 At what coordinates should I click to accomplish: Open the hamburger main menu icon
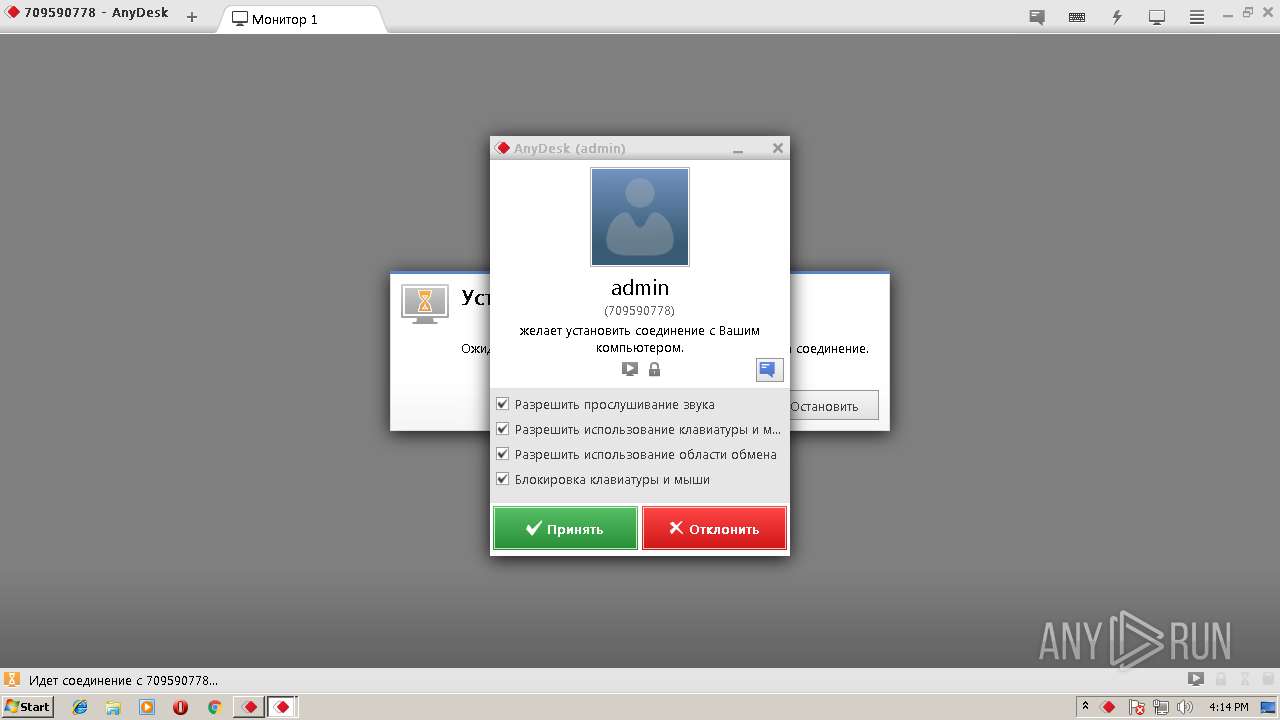tap(1197, 17)
